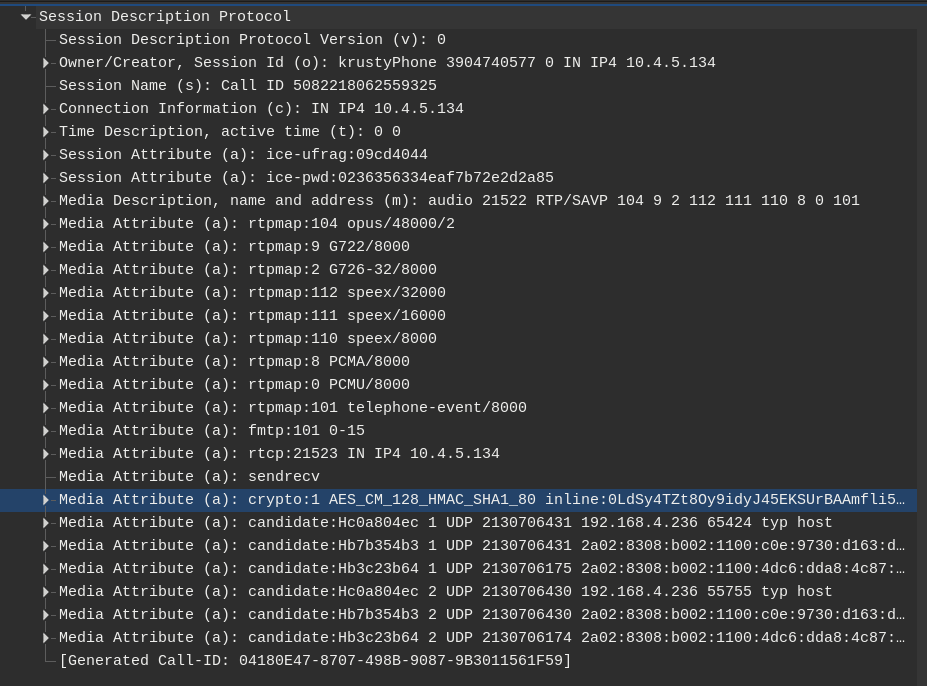Expand Time Description active time row
927x686 pixels.
click(46, 132)
